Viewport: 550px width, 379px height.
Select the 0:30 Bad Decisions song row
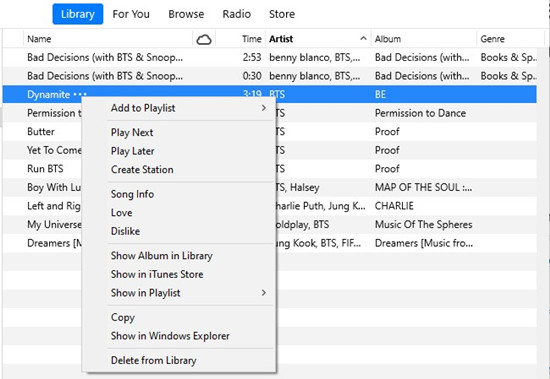269,76
